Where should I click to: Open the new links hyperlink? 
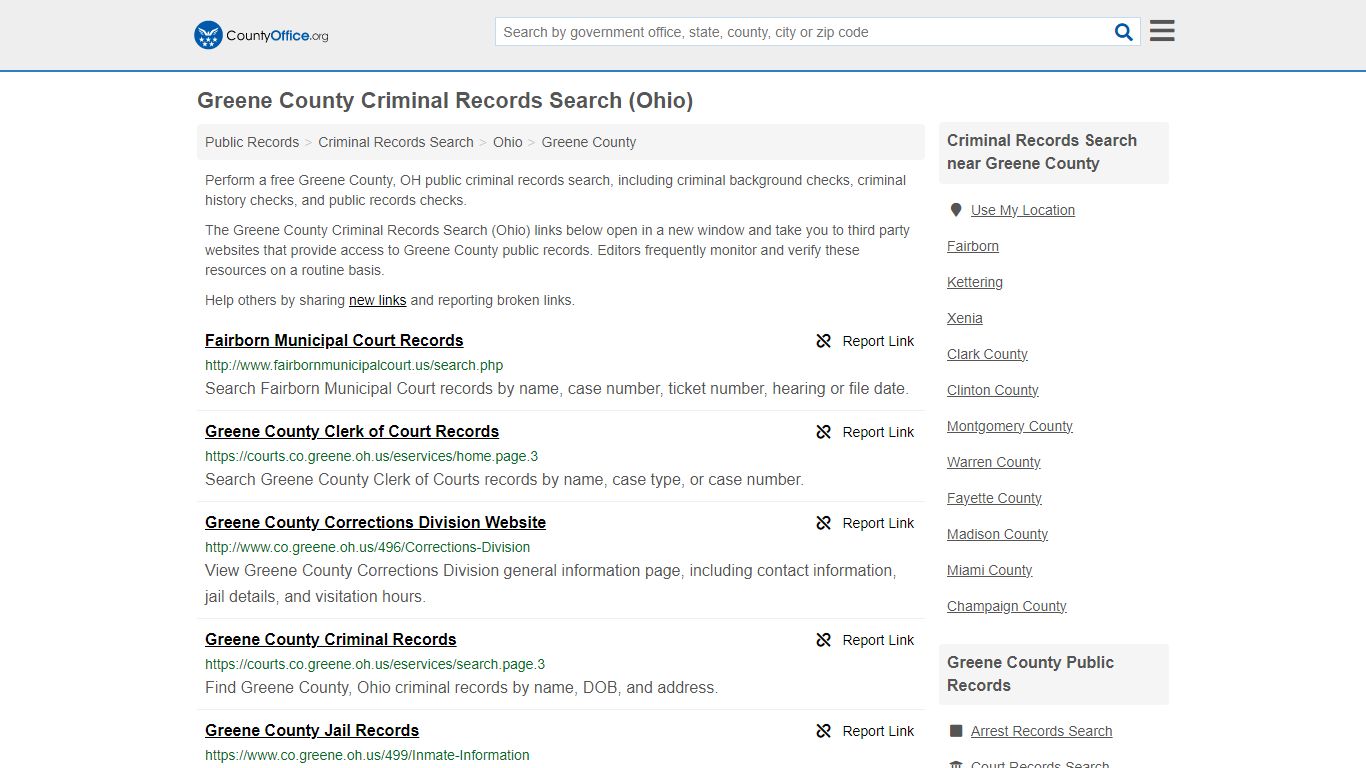[378, 300]
